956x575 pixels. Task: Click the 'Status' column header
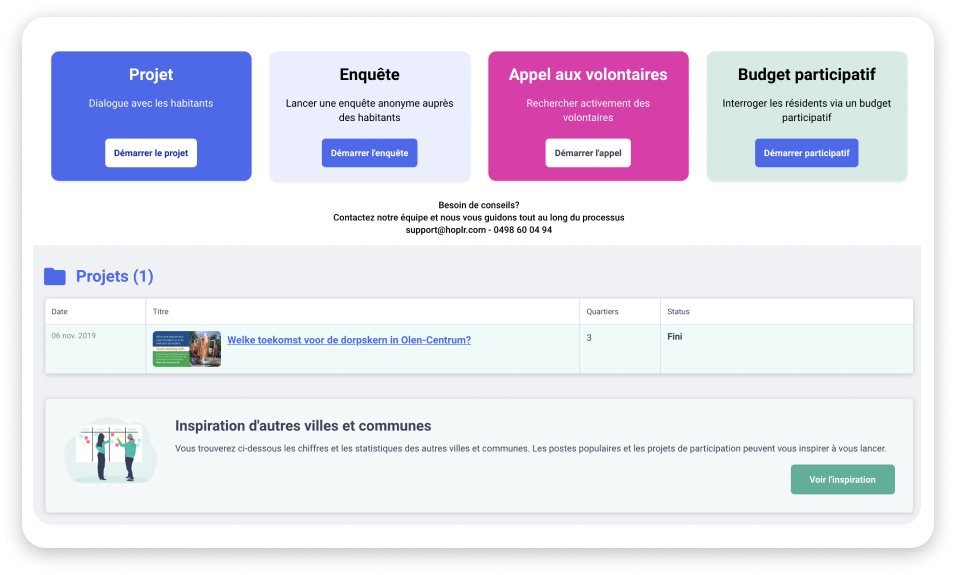pos(678,312)
